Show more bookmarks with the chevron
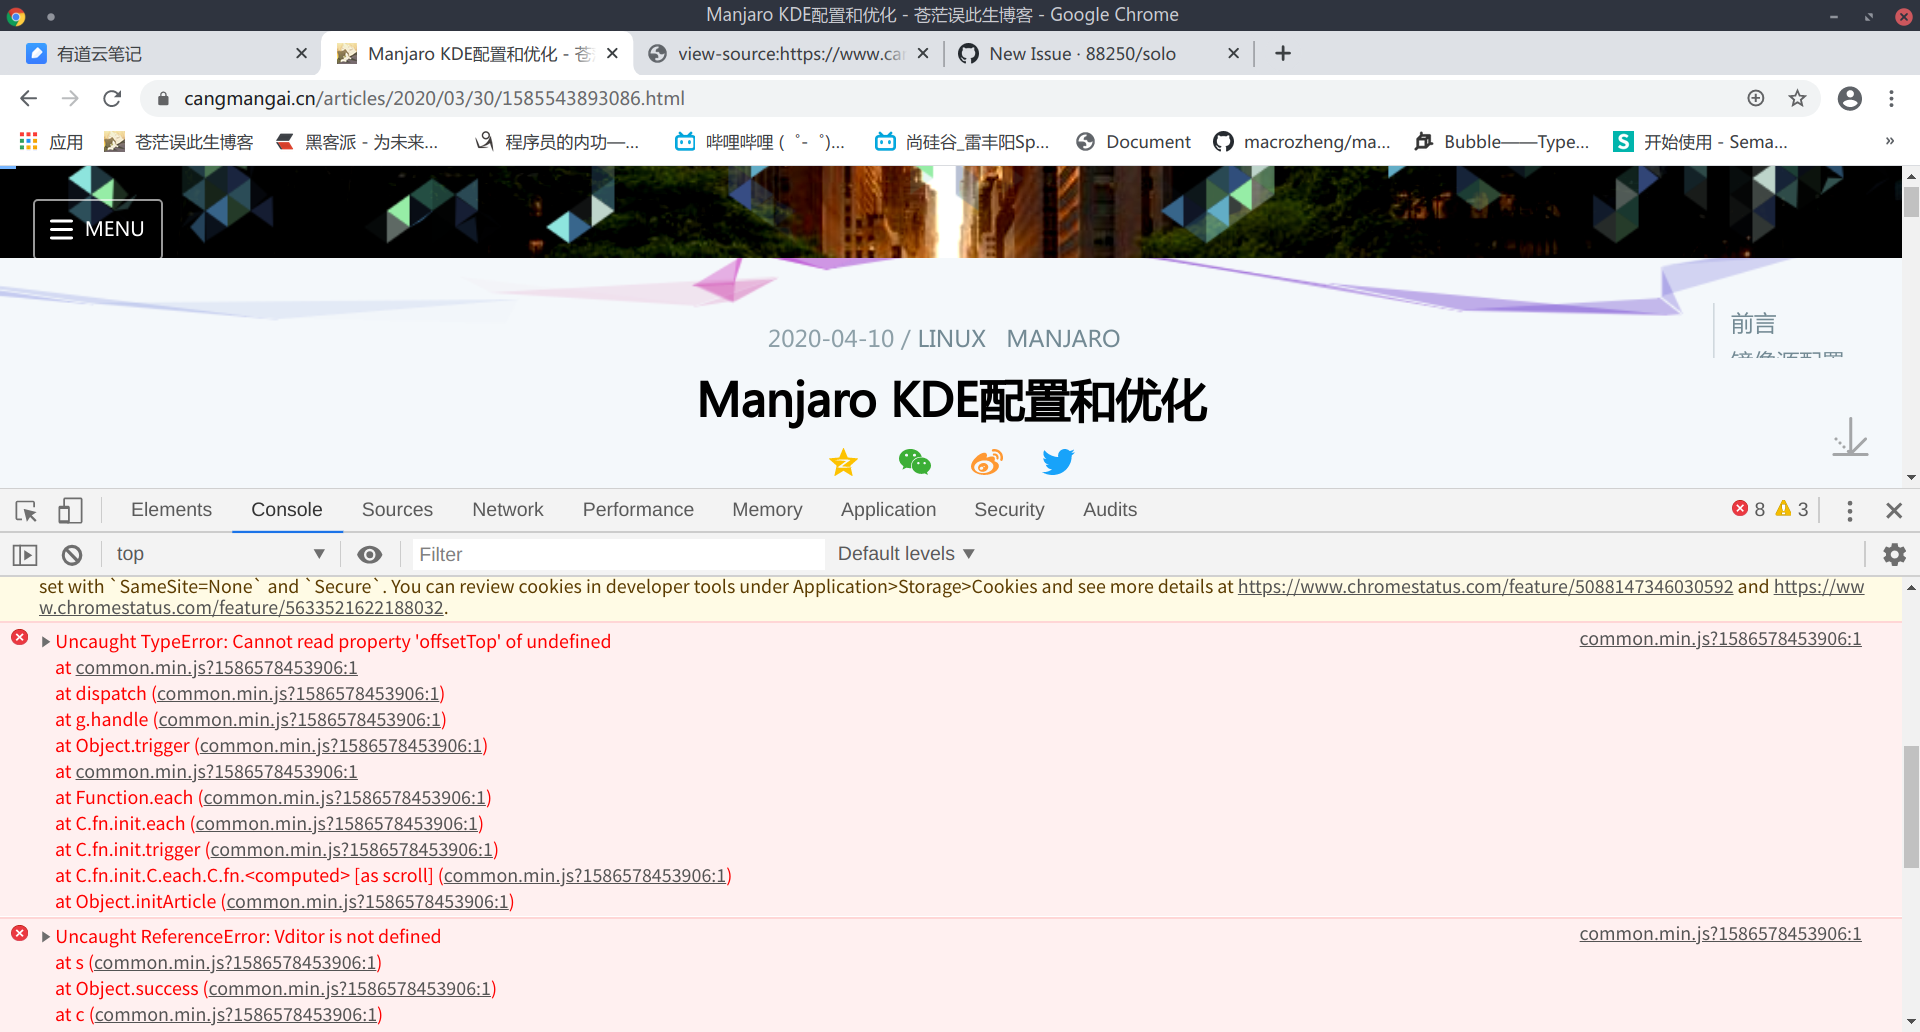The height and width of the screenshot is (1032, 1920). pyautogui.click(x=1889, y=141)
